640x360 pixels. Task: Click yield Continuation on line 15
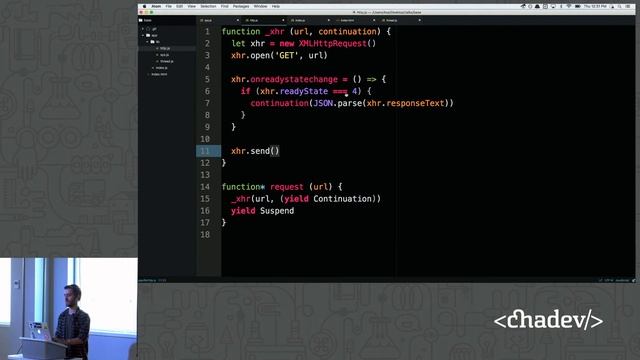[328, 199]
